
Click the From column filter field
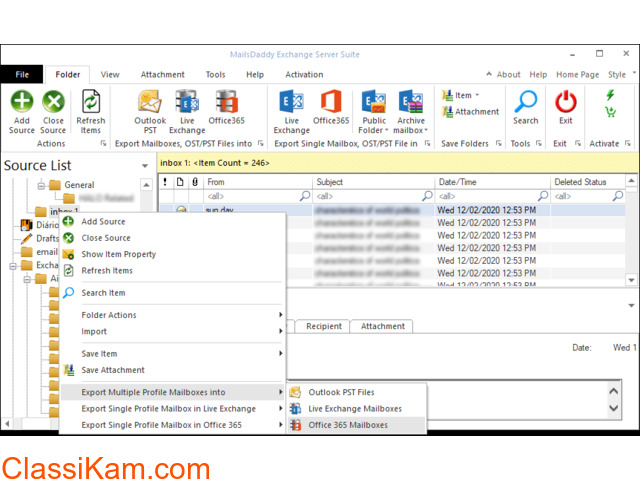(x=258, y=196)
